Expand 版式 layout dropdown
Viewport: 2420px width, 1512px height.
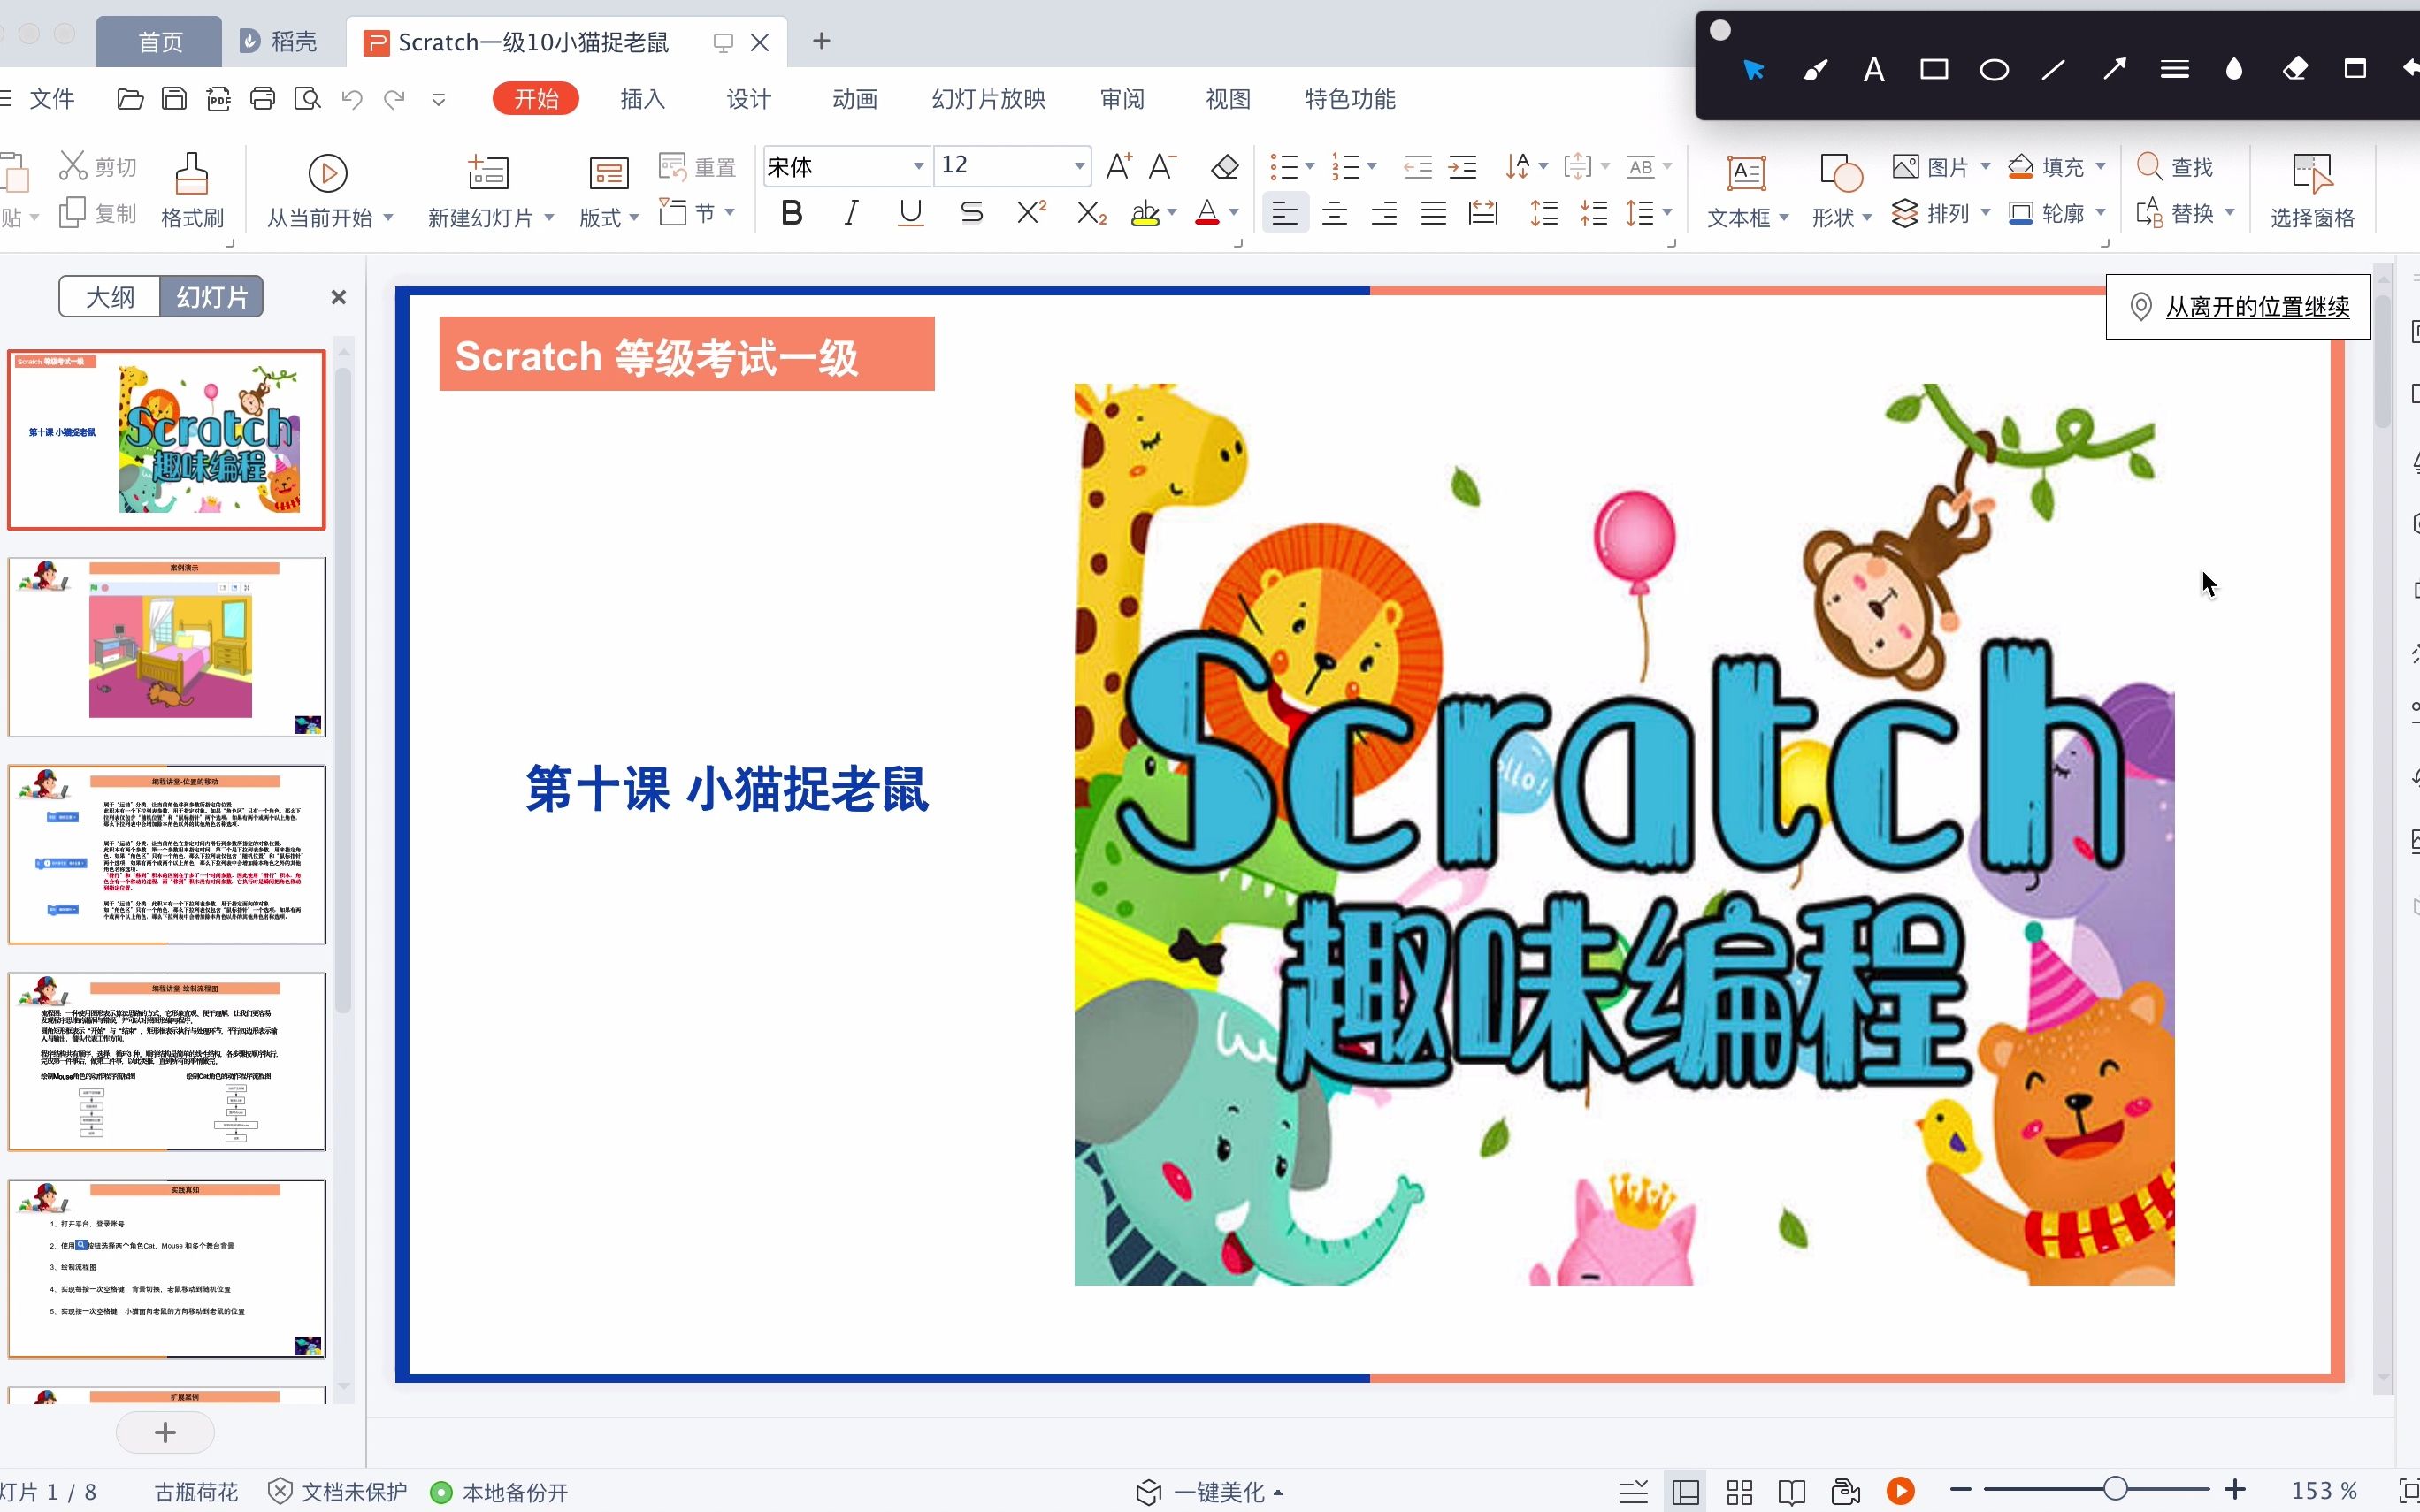pos(634,217)
